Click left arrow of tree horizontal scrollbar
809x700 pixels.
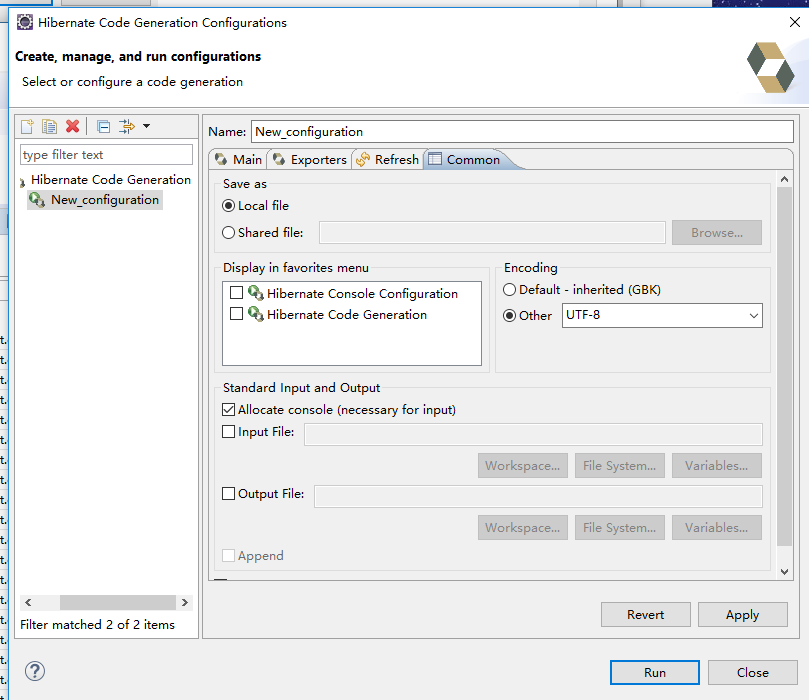tap(28, 603)
